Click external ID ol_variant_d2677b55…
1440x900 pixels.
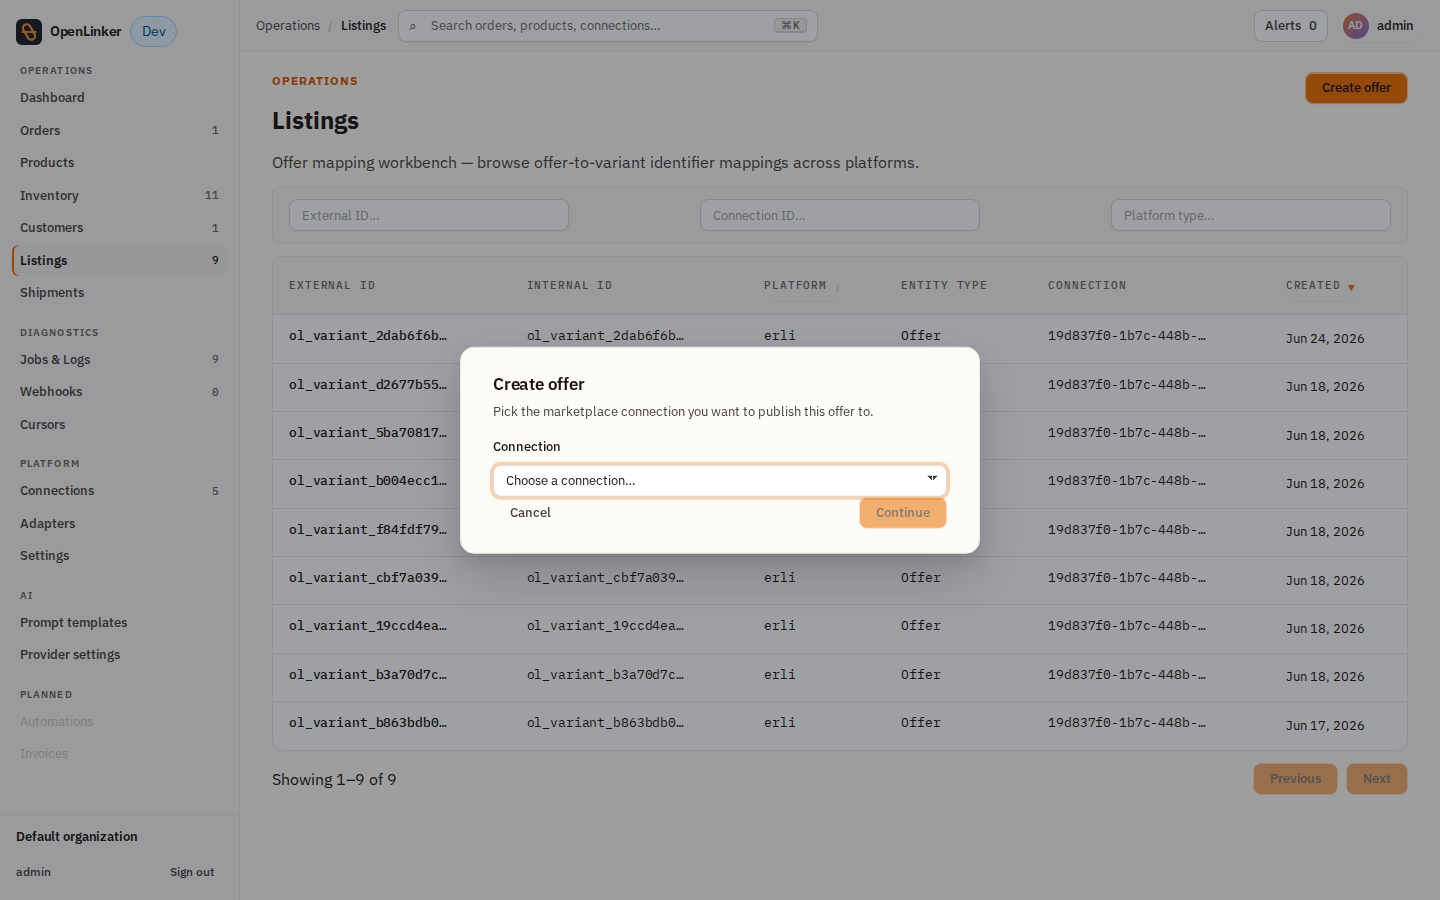tap(368, 385)
